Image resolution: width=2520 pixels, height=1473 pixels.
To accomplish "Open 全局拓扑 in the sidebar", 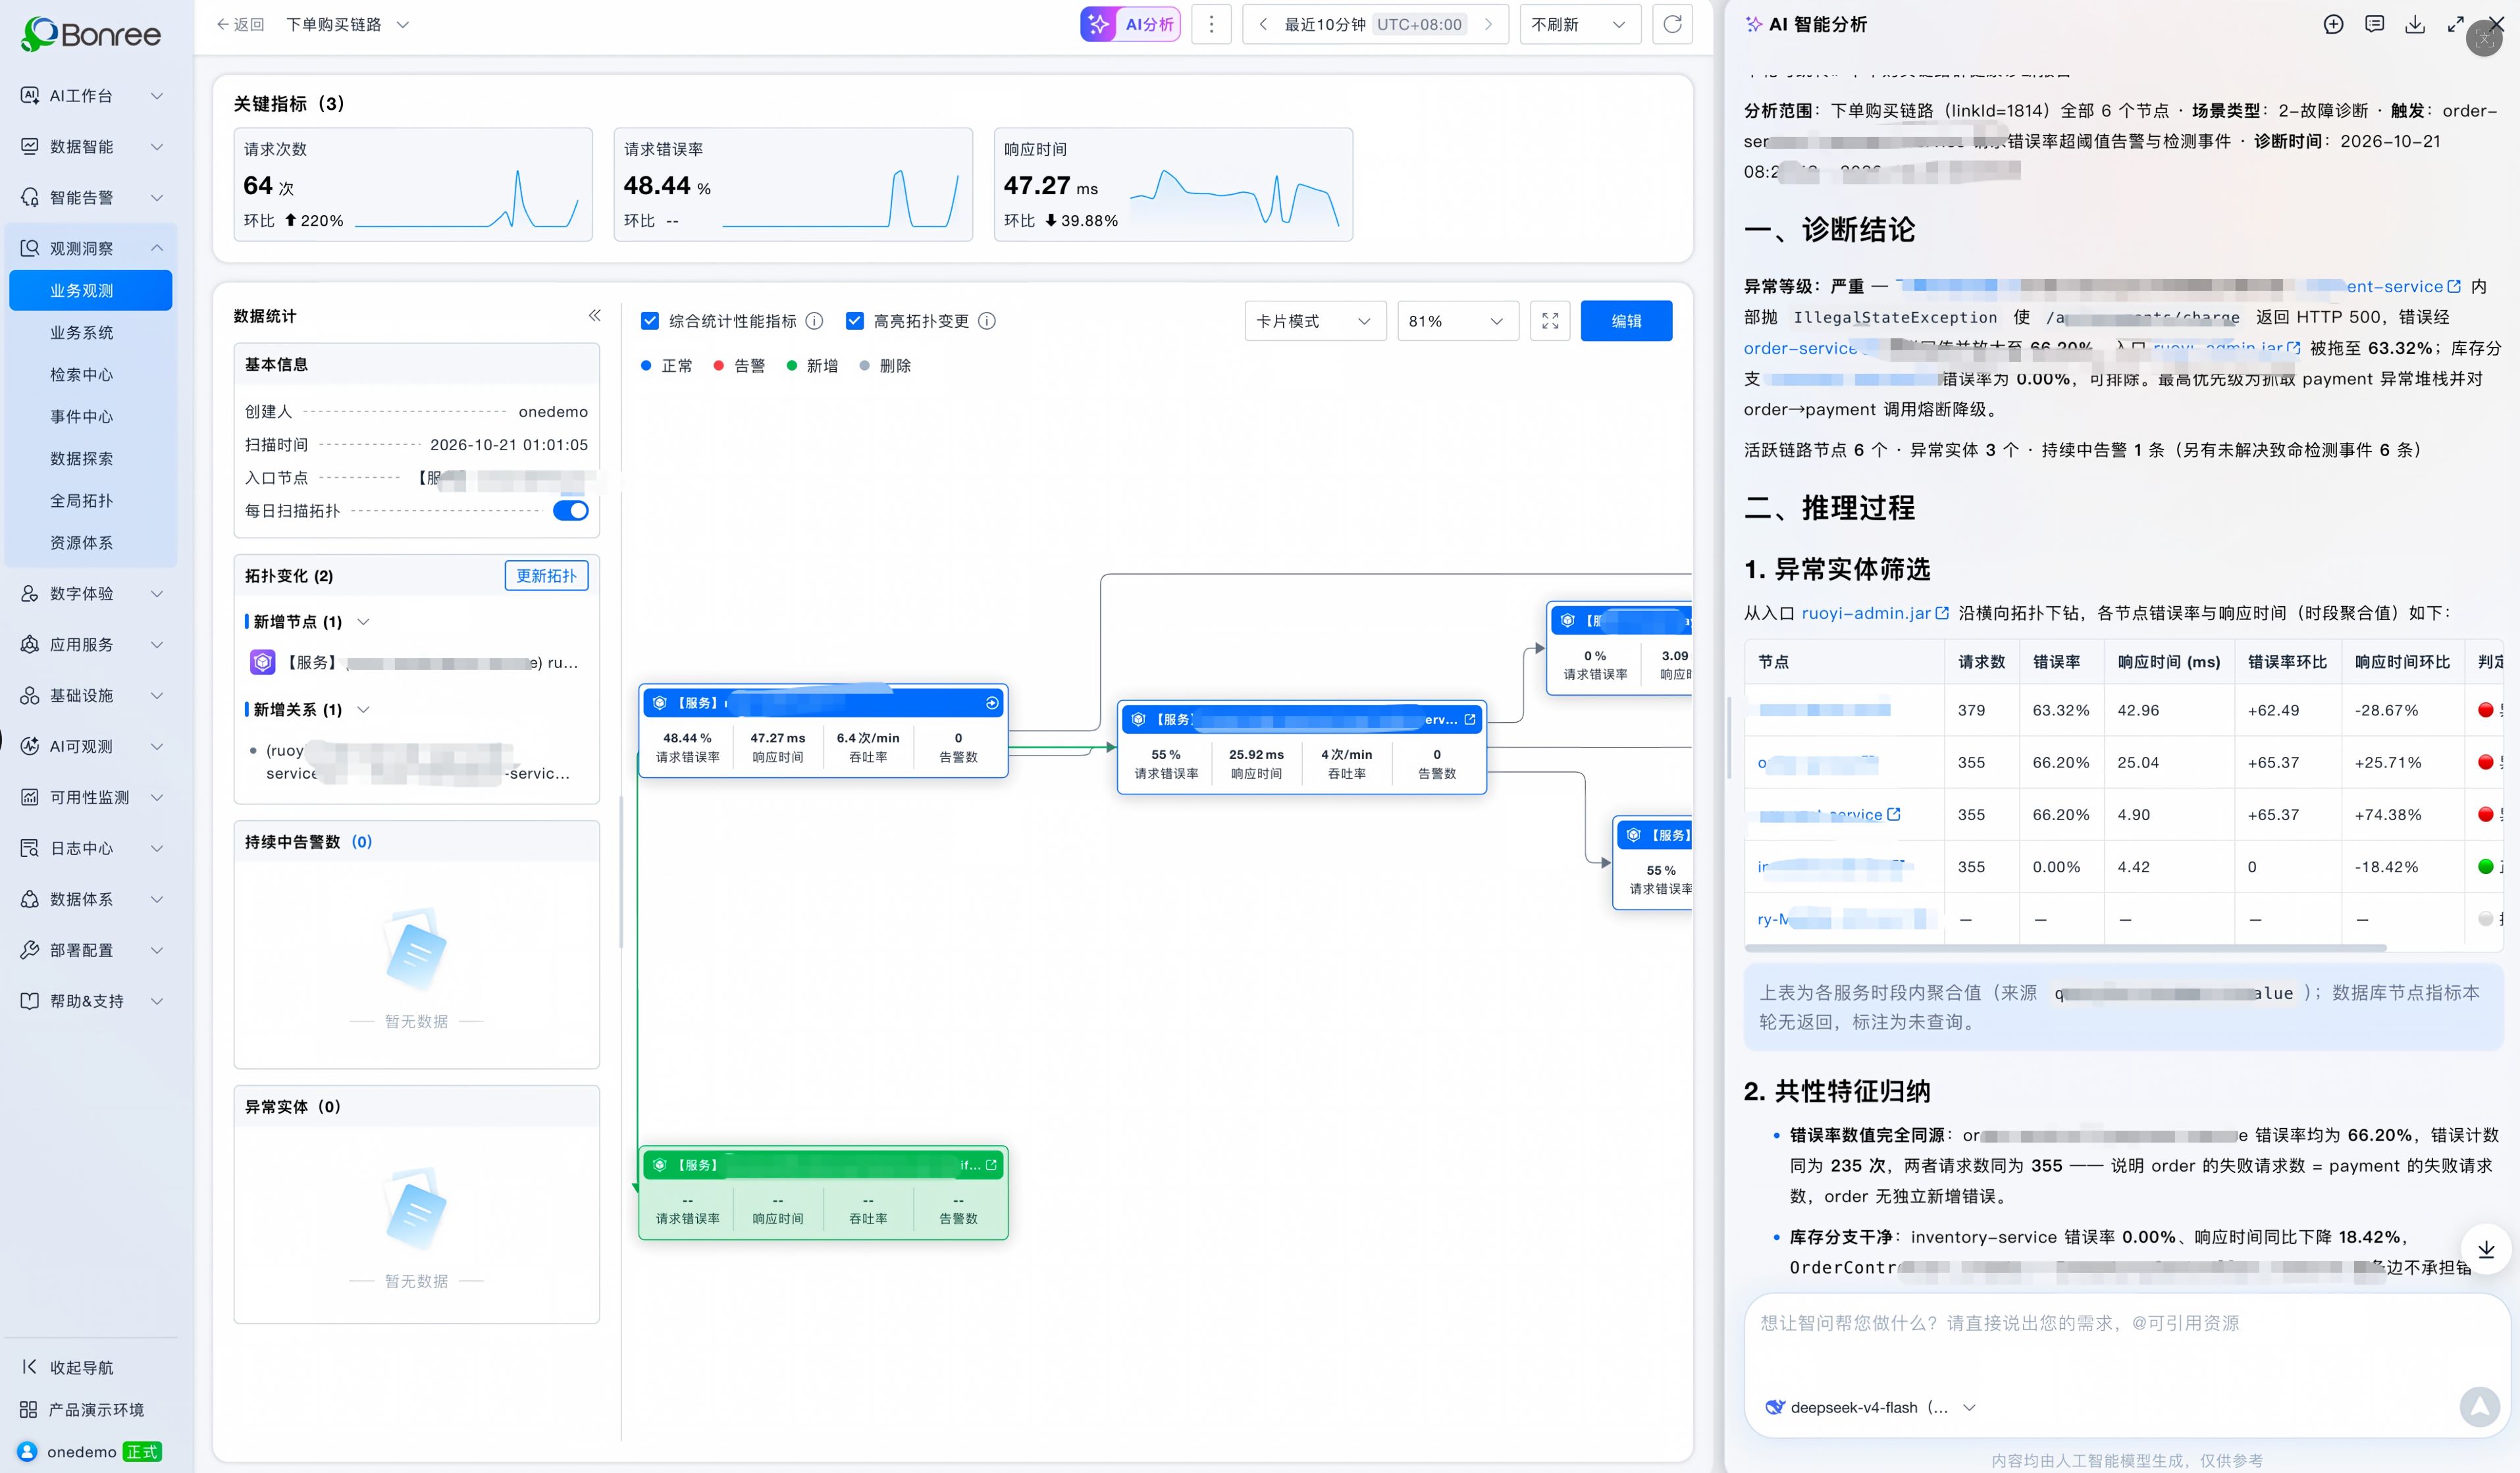I will coord(82,500).
